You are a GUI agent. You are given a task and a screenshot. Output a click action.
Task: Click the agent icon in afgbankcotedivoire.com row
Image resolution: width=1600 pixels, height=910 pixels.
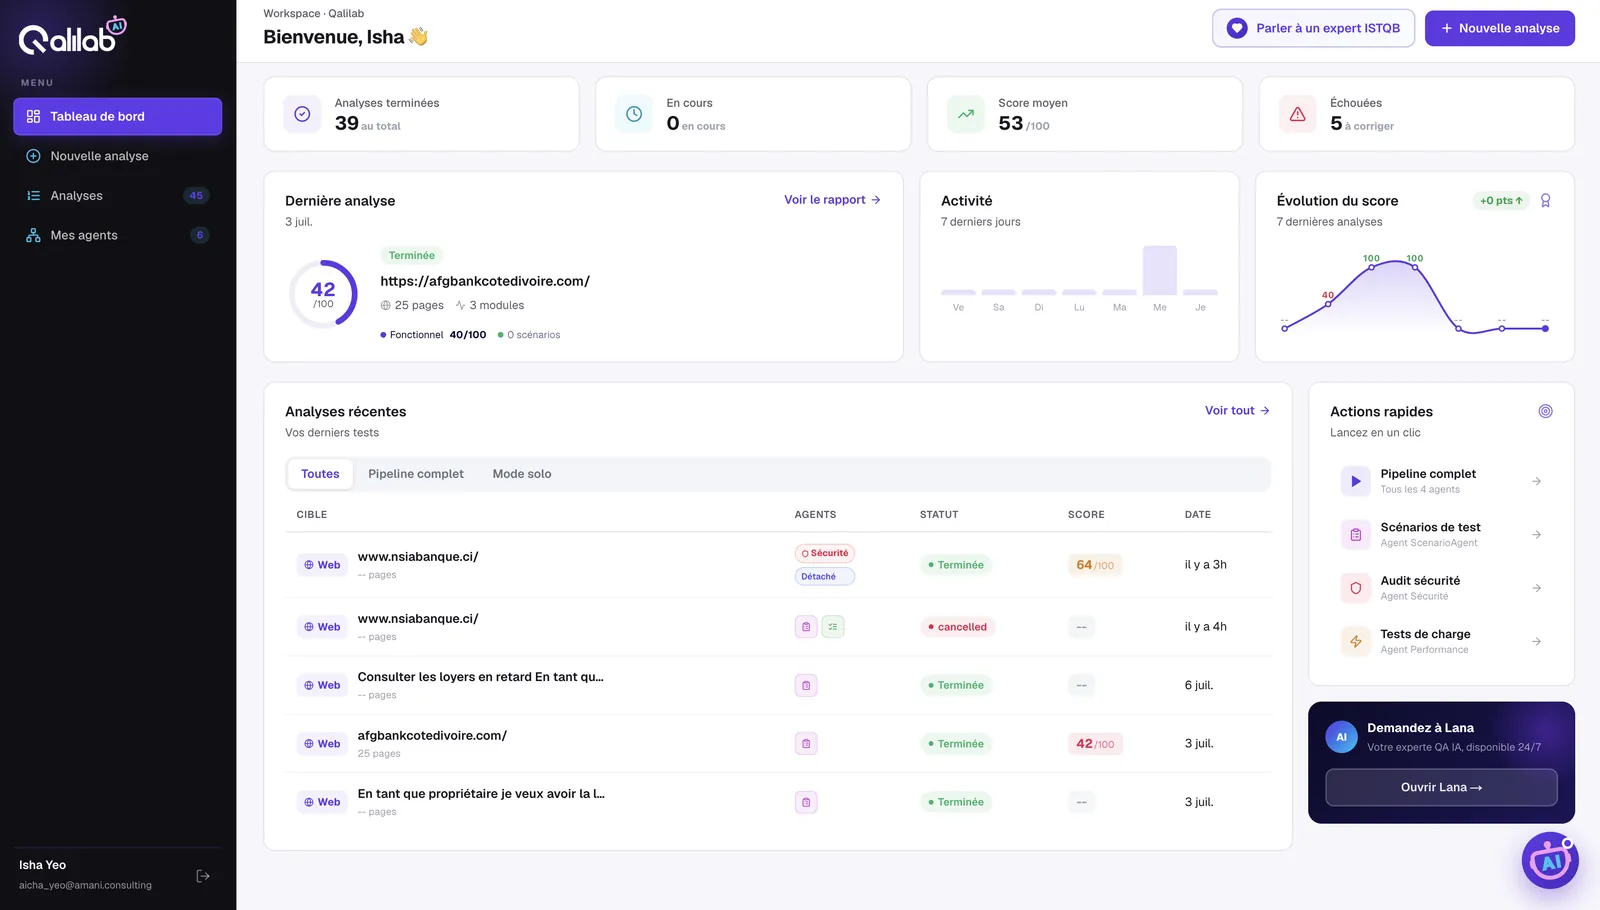coord(806,744)
